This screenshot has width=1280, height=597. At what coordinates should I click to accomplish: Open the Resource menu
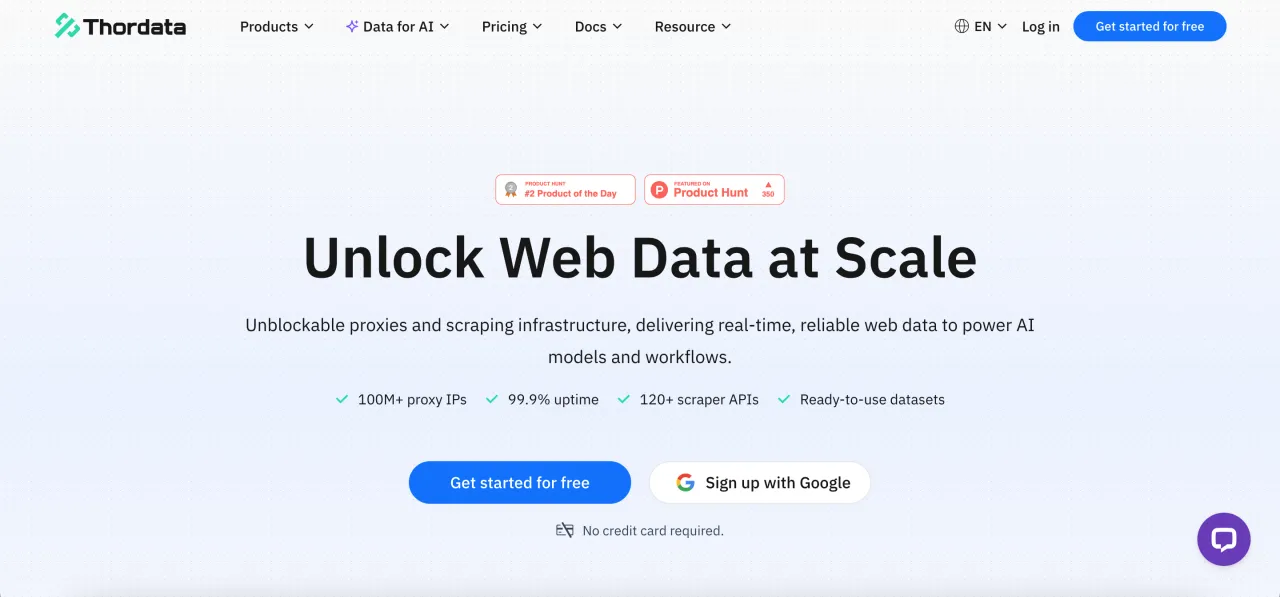[692, 27]
